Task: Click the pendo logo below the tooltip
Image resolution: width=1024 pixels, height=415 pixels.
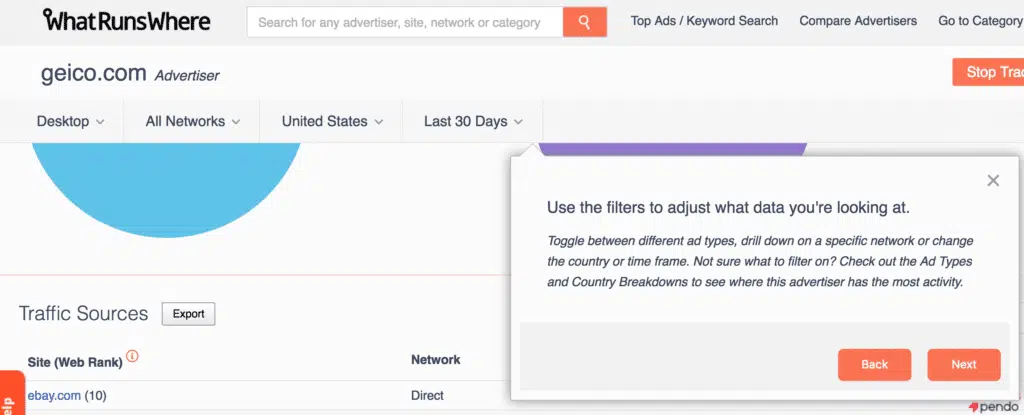Action: tap(993, 407)
